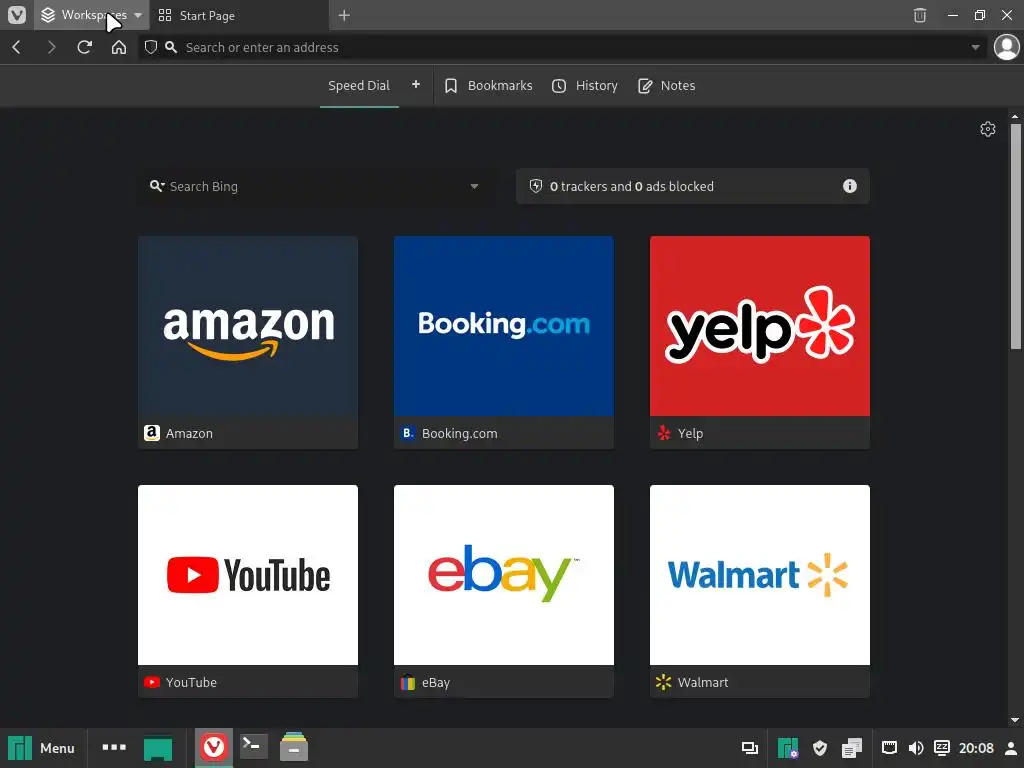Screen dimensions: 1024x768
Task: Open the Workspaces dropdown
Action: pos(91,15)
